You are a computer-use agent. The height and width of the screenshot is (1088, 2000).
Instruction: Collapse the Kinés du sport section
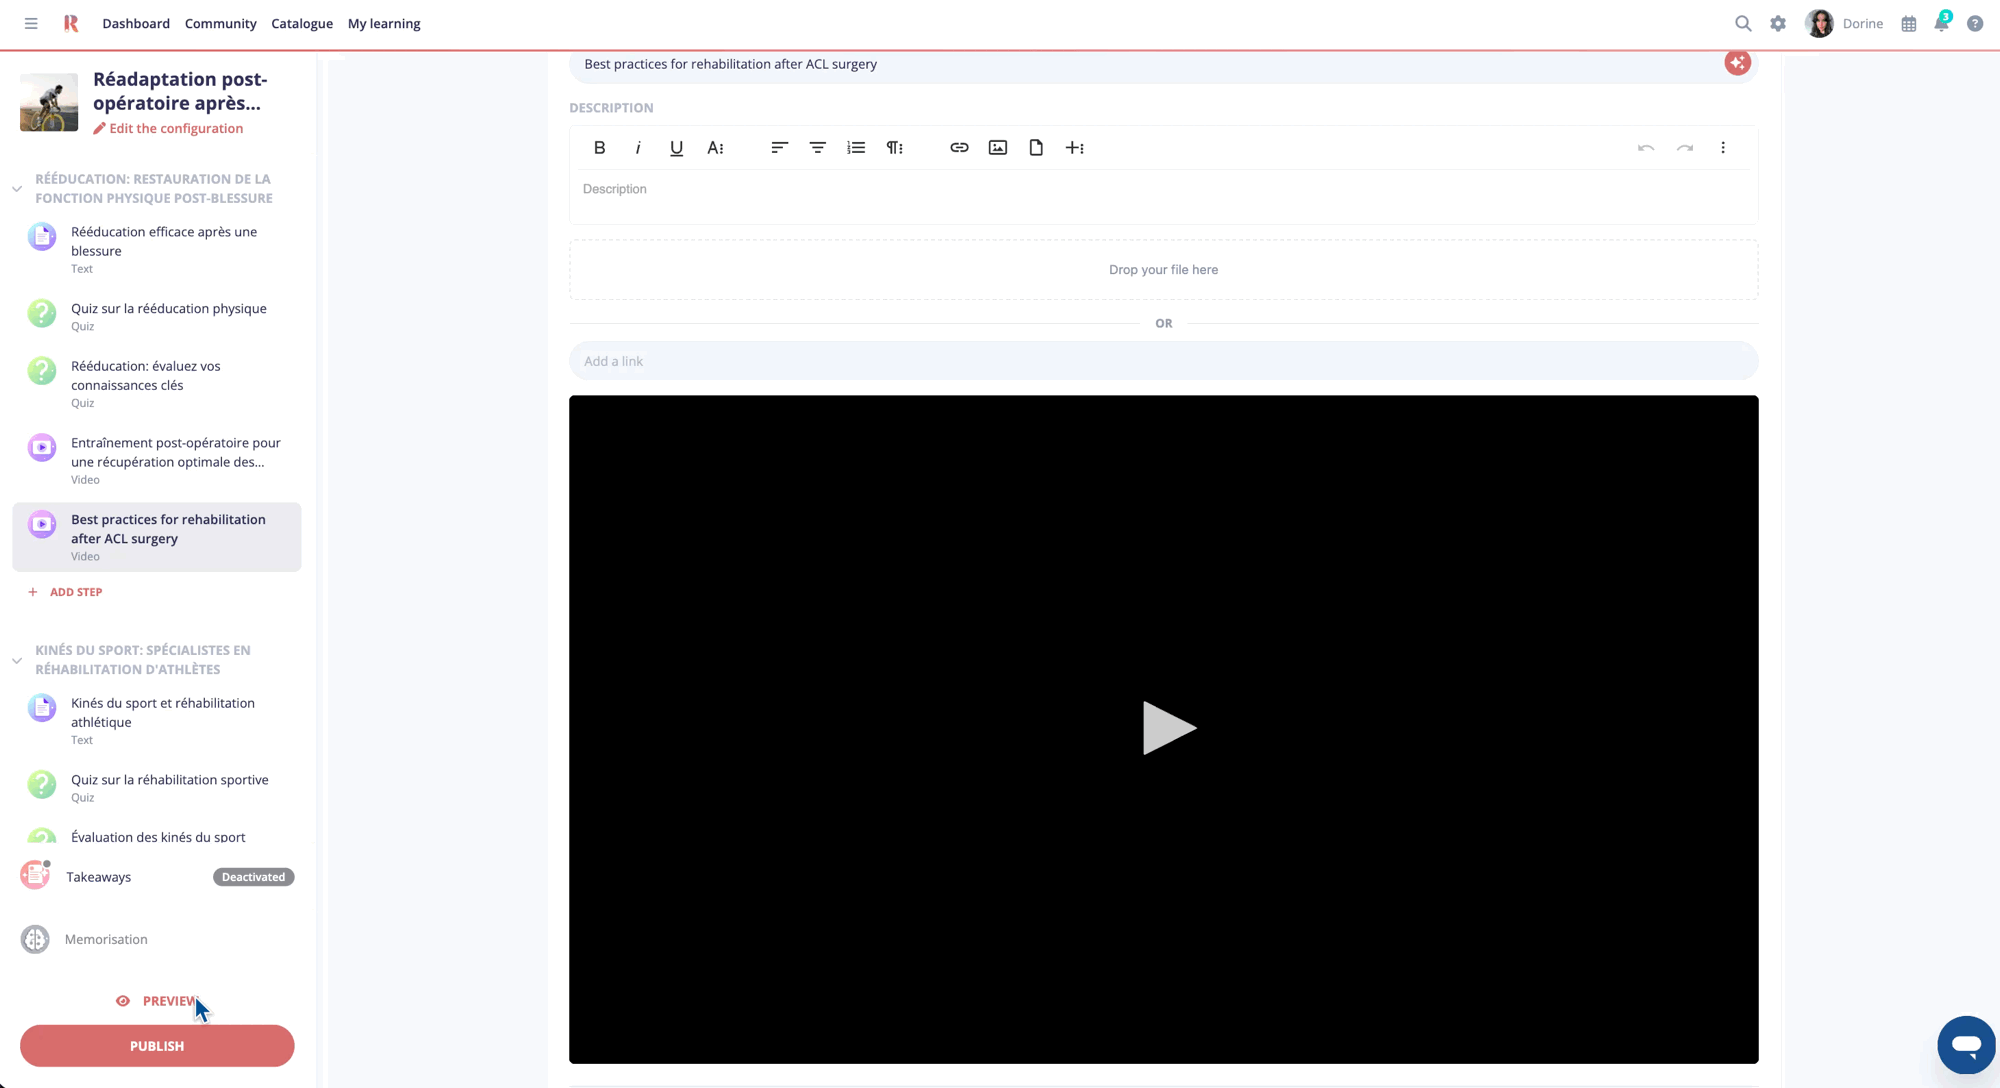[17, 659]
